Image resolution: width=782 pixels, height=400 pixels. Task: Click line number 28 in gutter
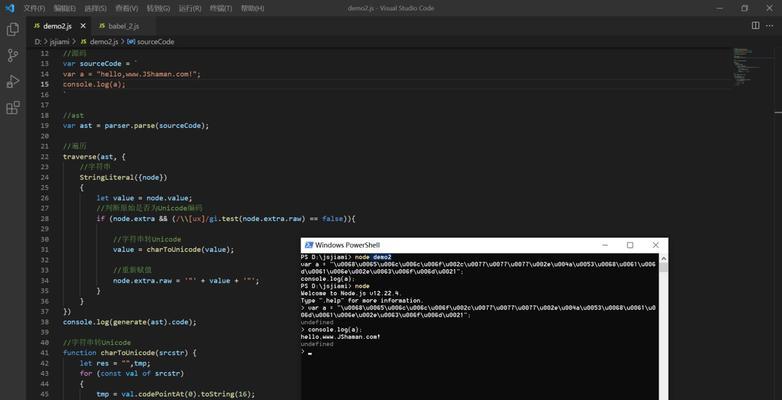[x=45, y=218]
